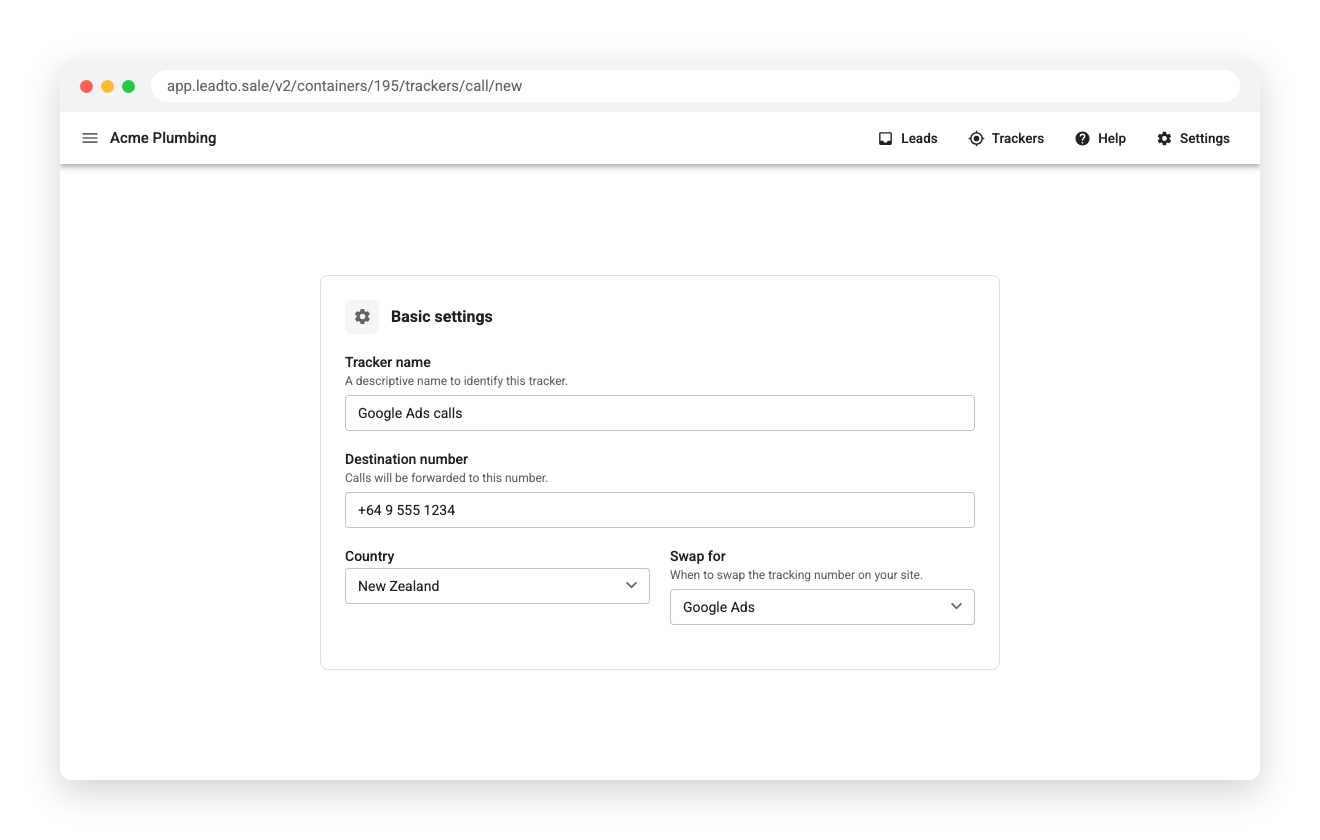Click the Acme Plumbing account name
Image resolution: width=1320 pixels, height=840 pixels.
[163, 138]
